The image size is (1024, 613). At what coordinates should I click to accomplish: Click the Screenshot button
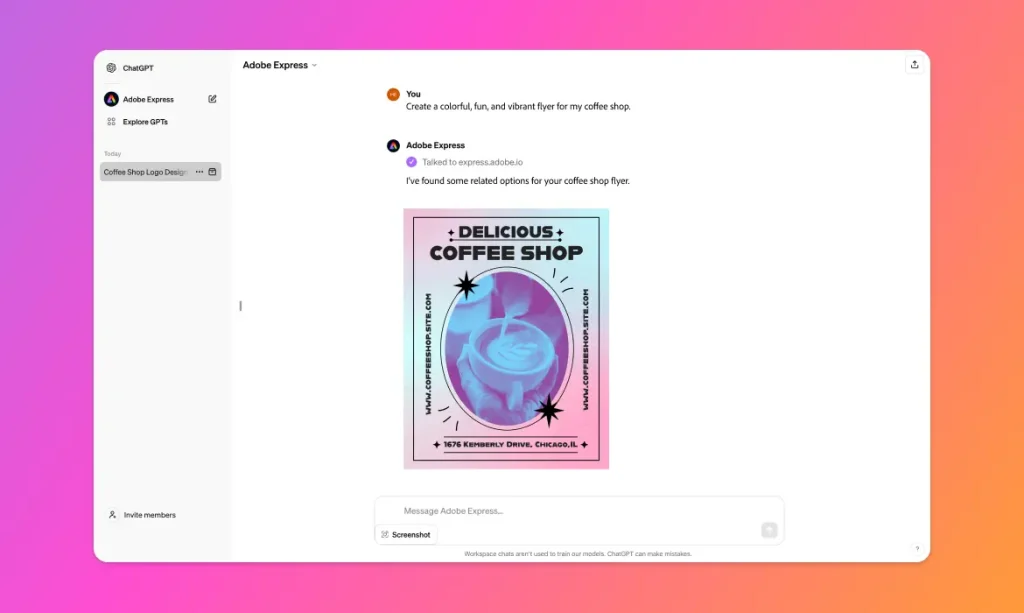[406, 535]
